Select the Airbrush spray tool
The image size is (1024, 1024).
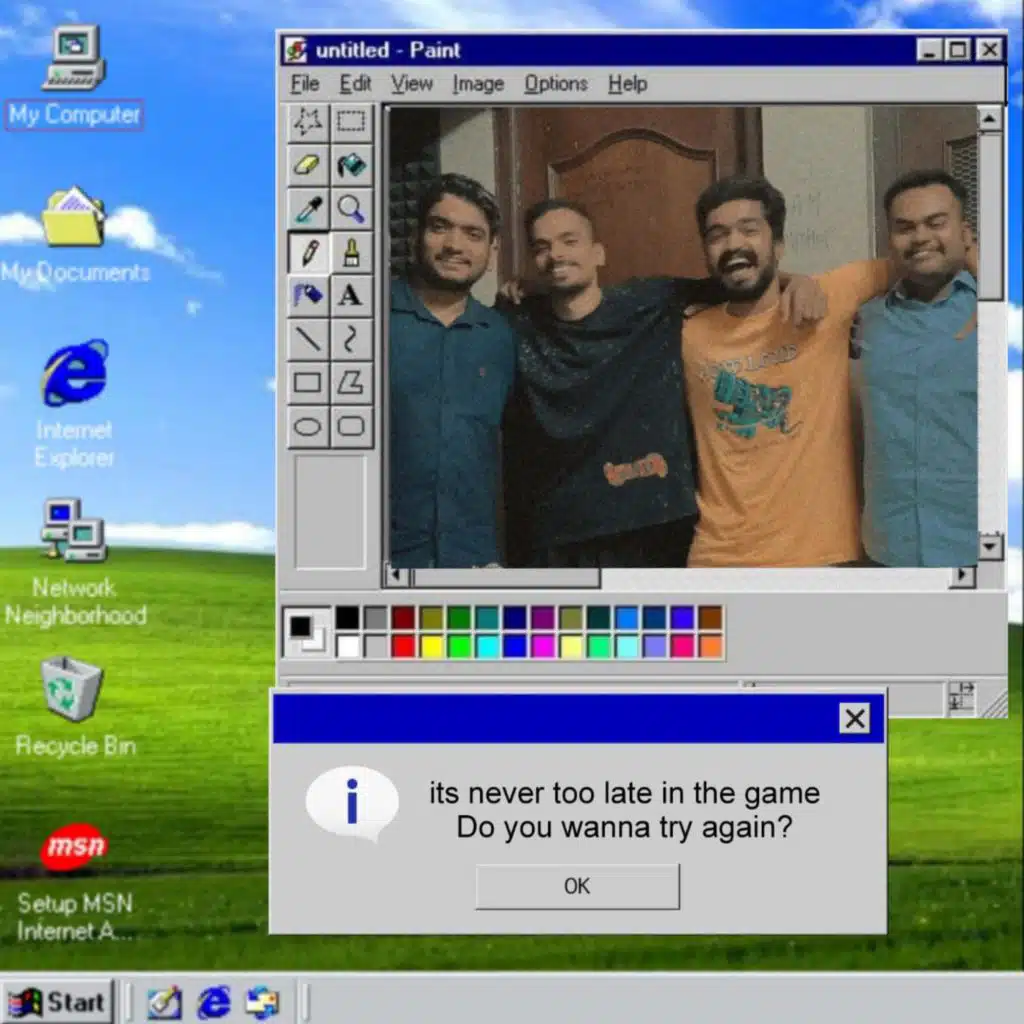308,295
